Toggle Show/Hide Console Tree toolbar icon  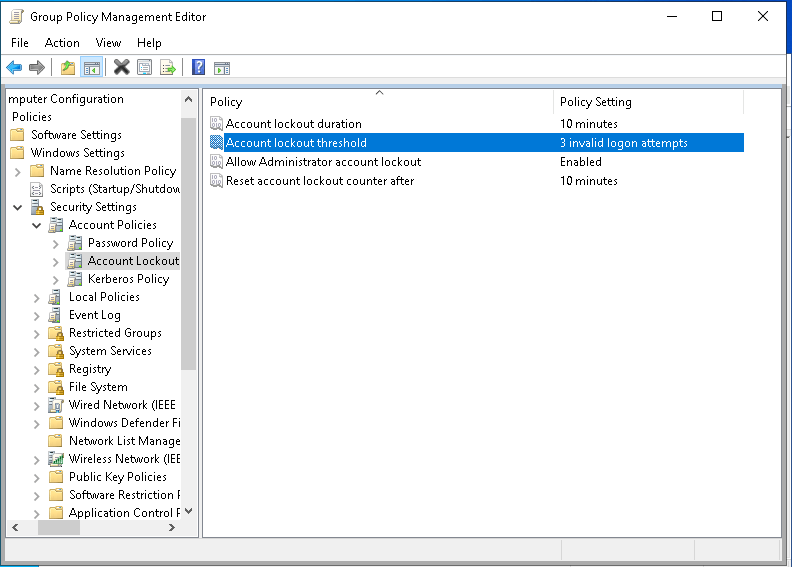tap(92, 68)
